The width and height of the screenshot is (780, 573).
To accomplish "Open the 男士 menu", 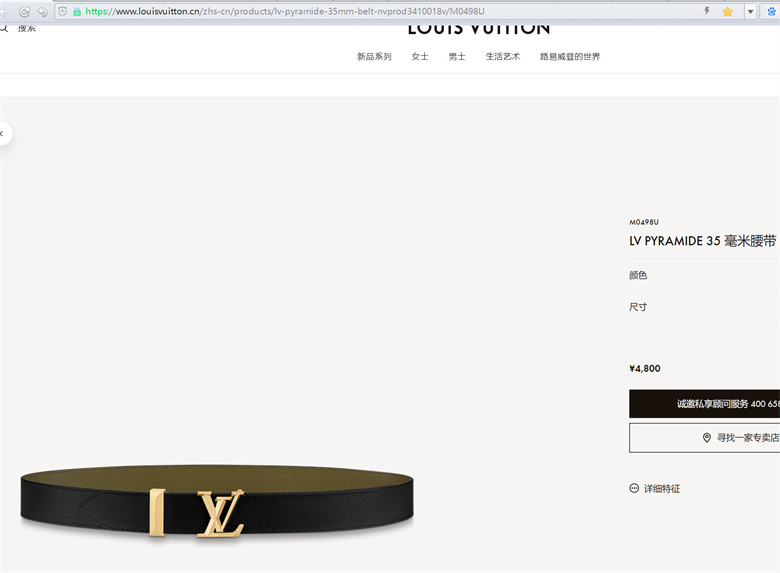I will 457,57.
